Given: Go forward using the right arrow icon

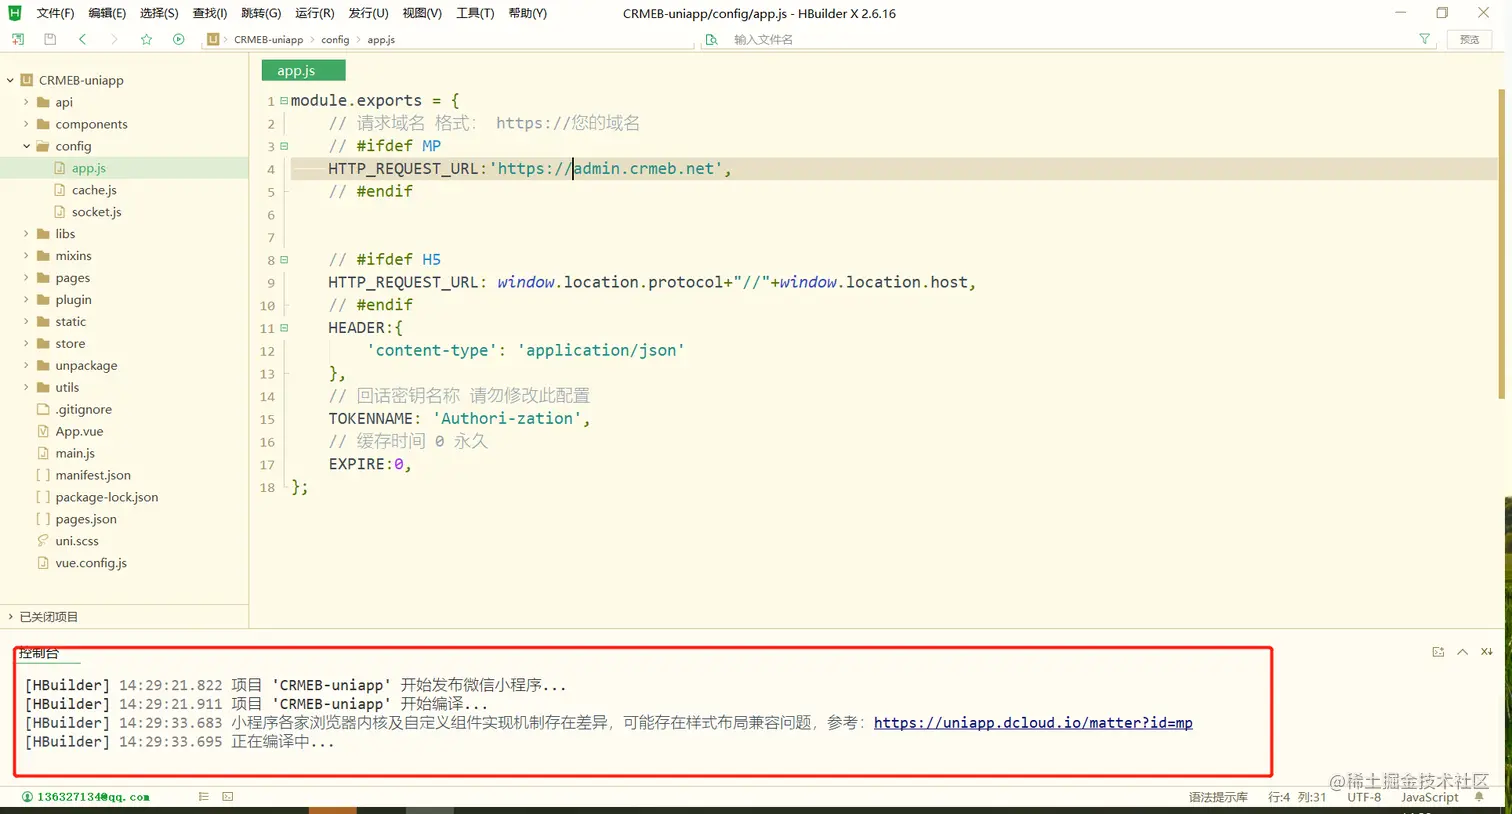Looking at the screenshot, I should pos(114,39).
